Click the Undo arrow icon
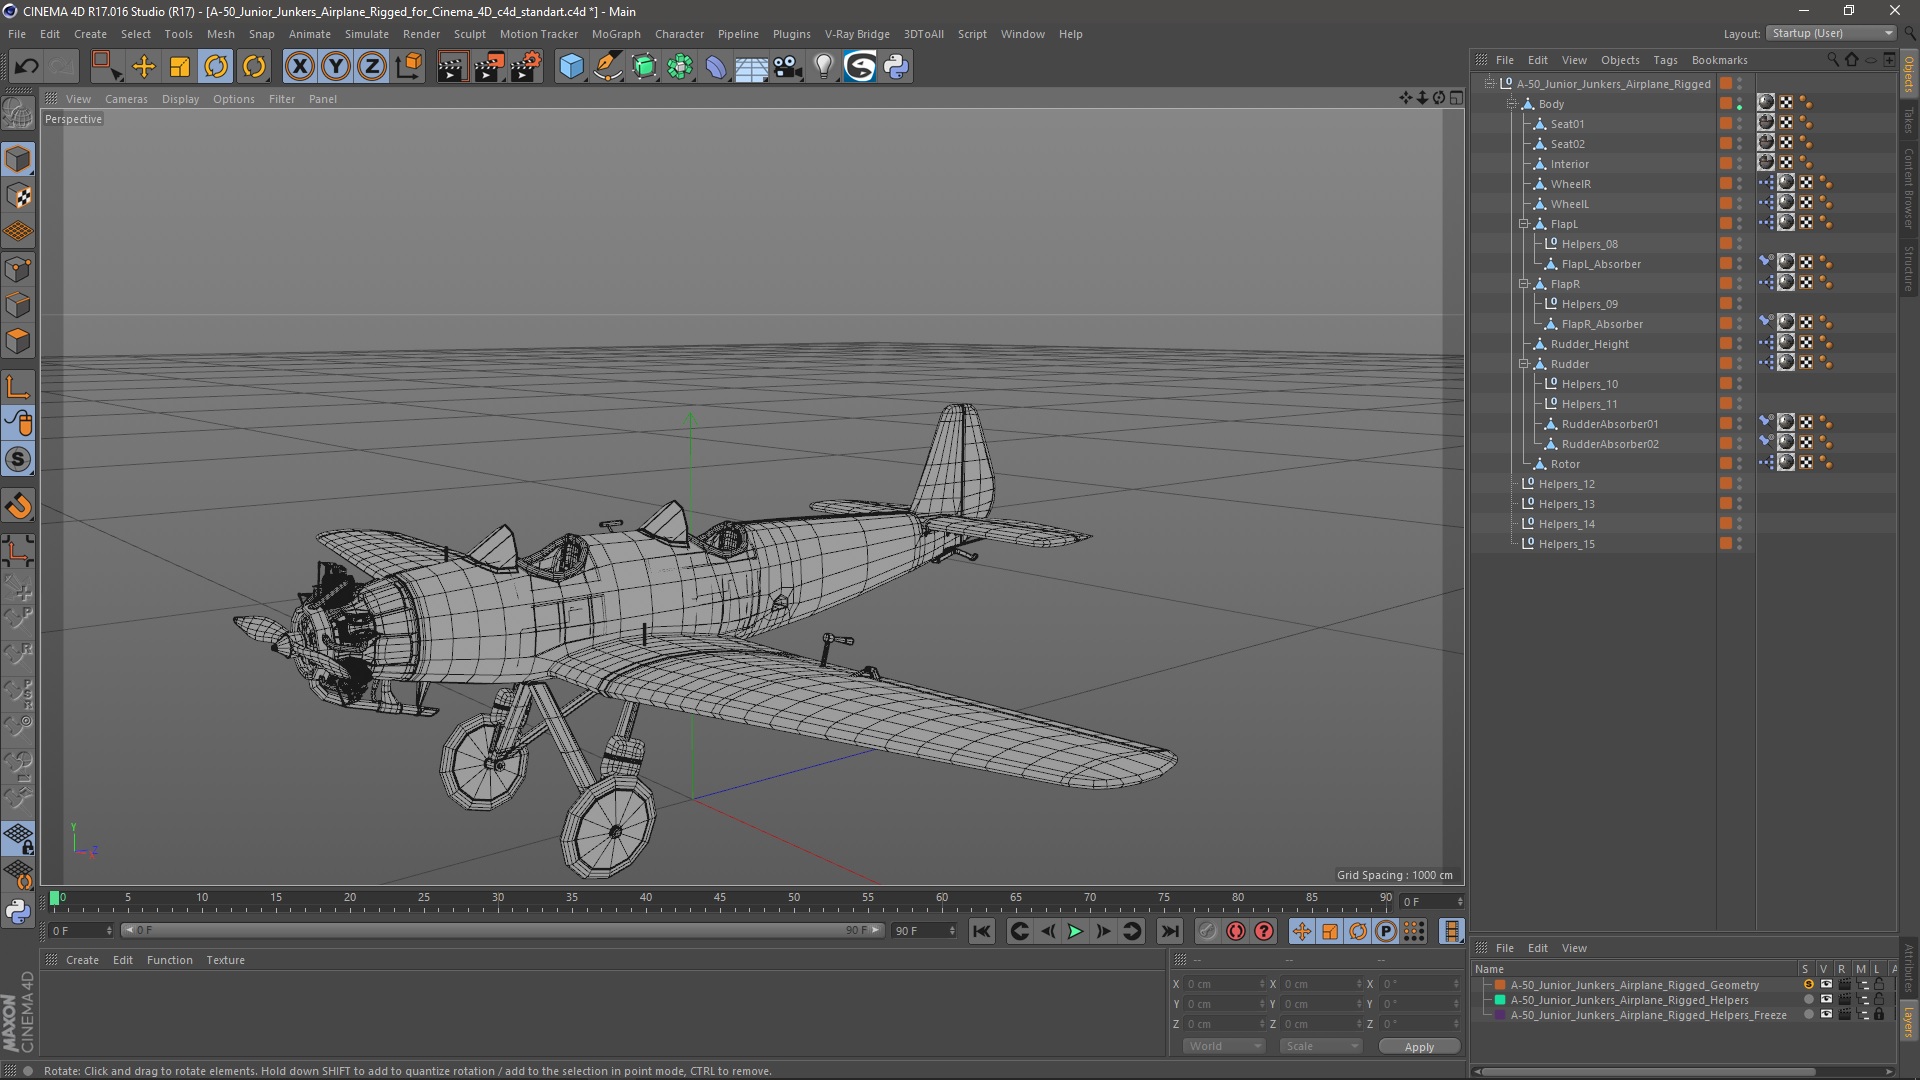 (x=27, y=67)
